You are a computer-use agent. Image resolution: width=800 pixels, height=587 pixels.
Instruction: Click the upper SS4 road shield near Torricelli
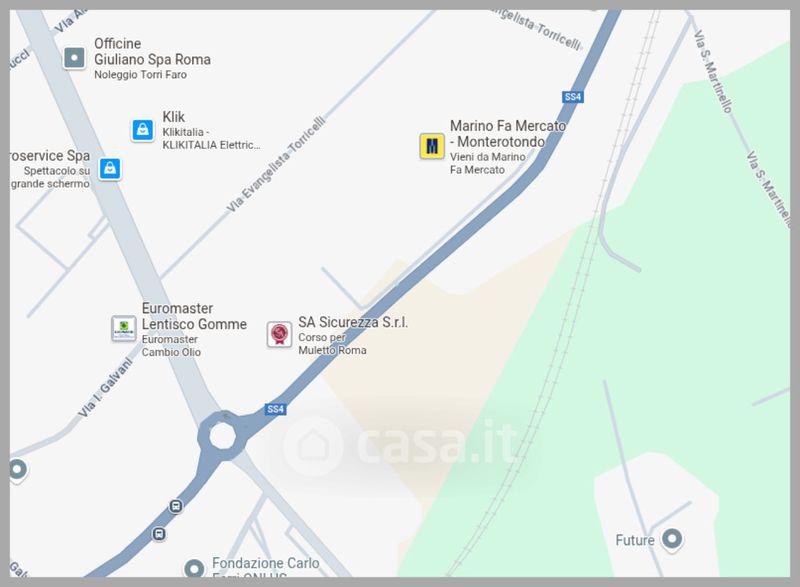(573, 97)
